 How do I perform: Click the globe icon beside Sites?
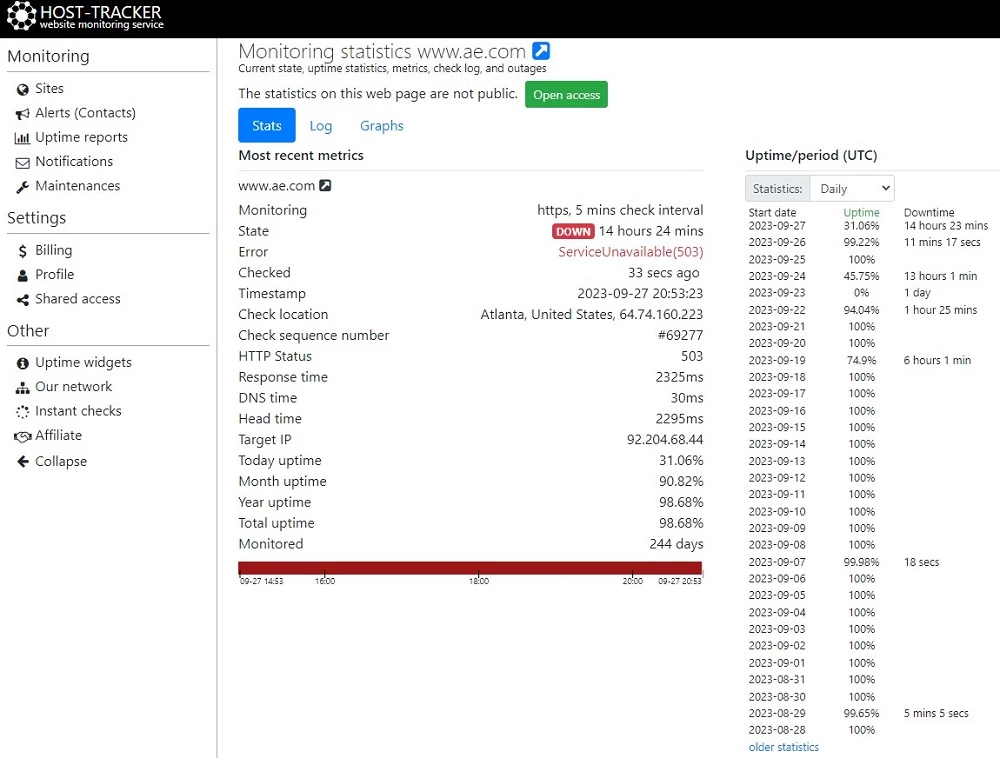point(23,89)
